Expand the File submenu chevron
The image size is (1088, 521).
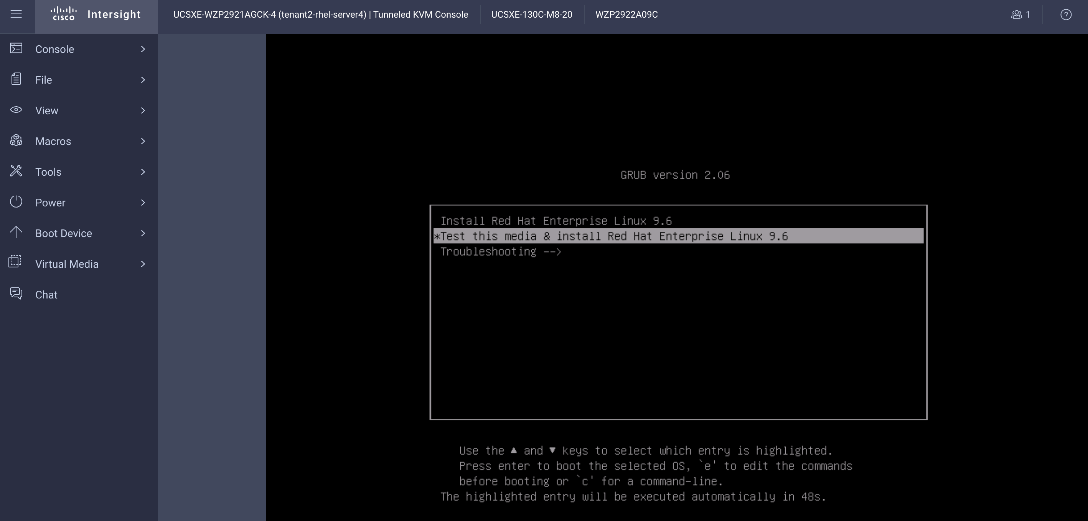143,80
